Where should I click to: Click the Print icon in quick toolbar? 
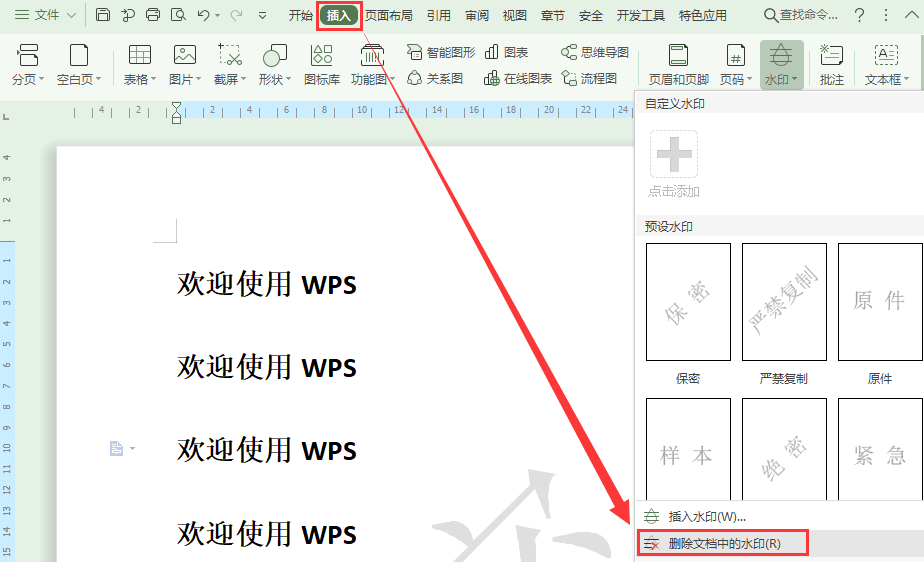153,15
